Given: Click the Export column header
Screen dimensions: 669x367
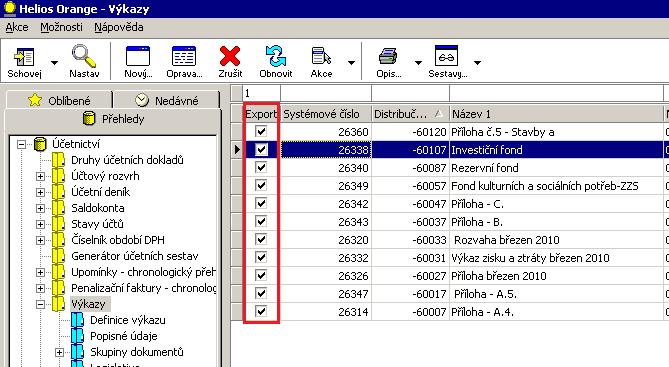Looking at the screenshot, I should 261,114.
